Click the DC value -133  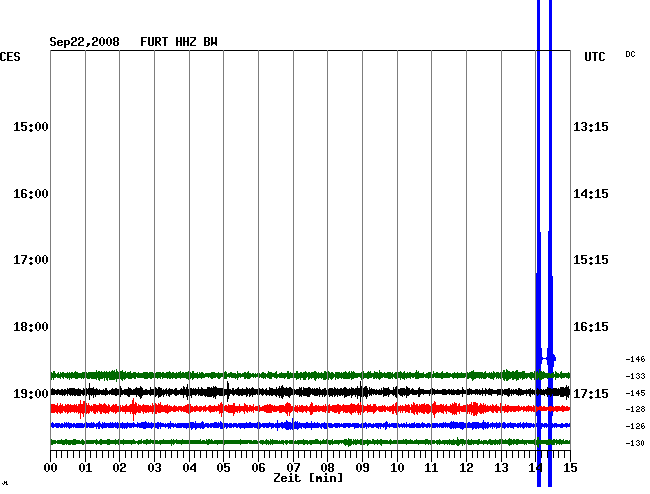coord(635,376)
